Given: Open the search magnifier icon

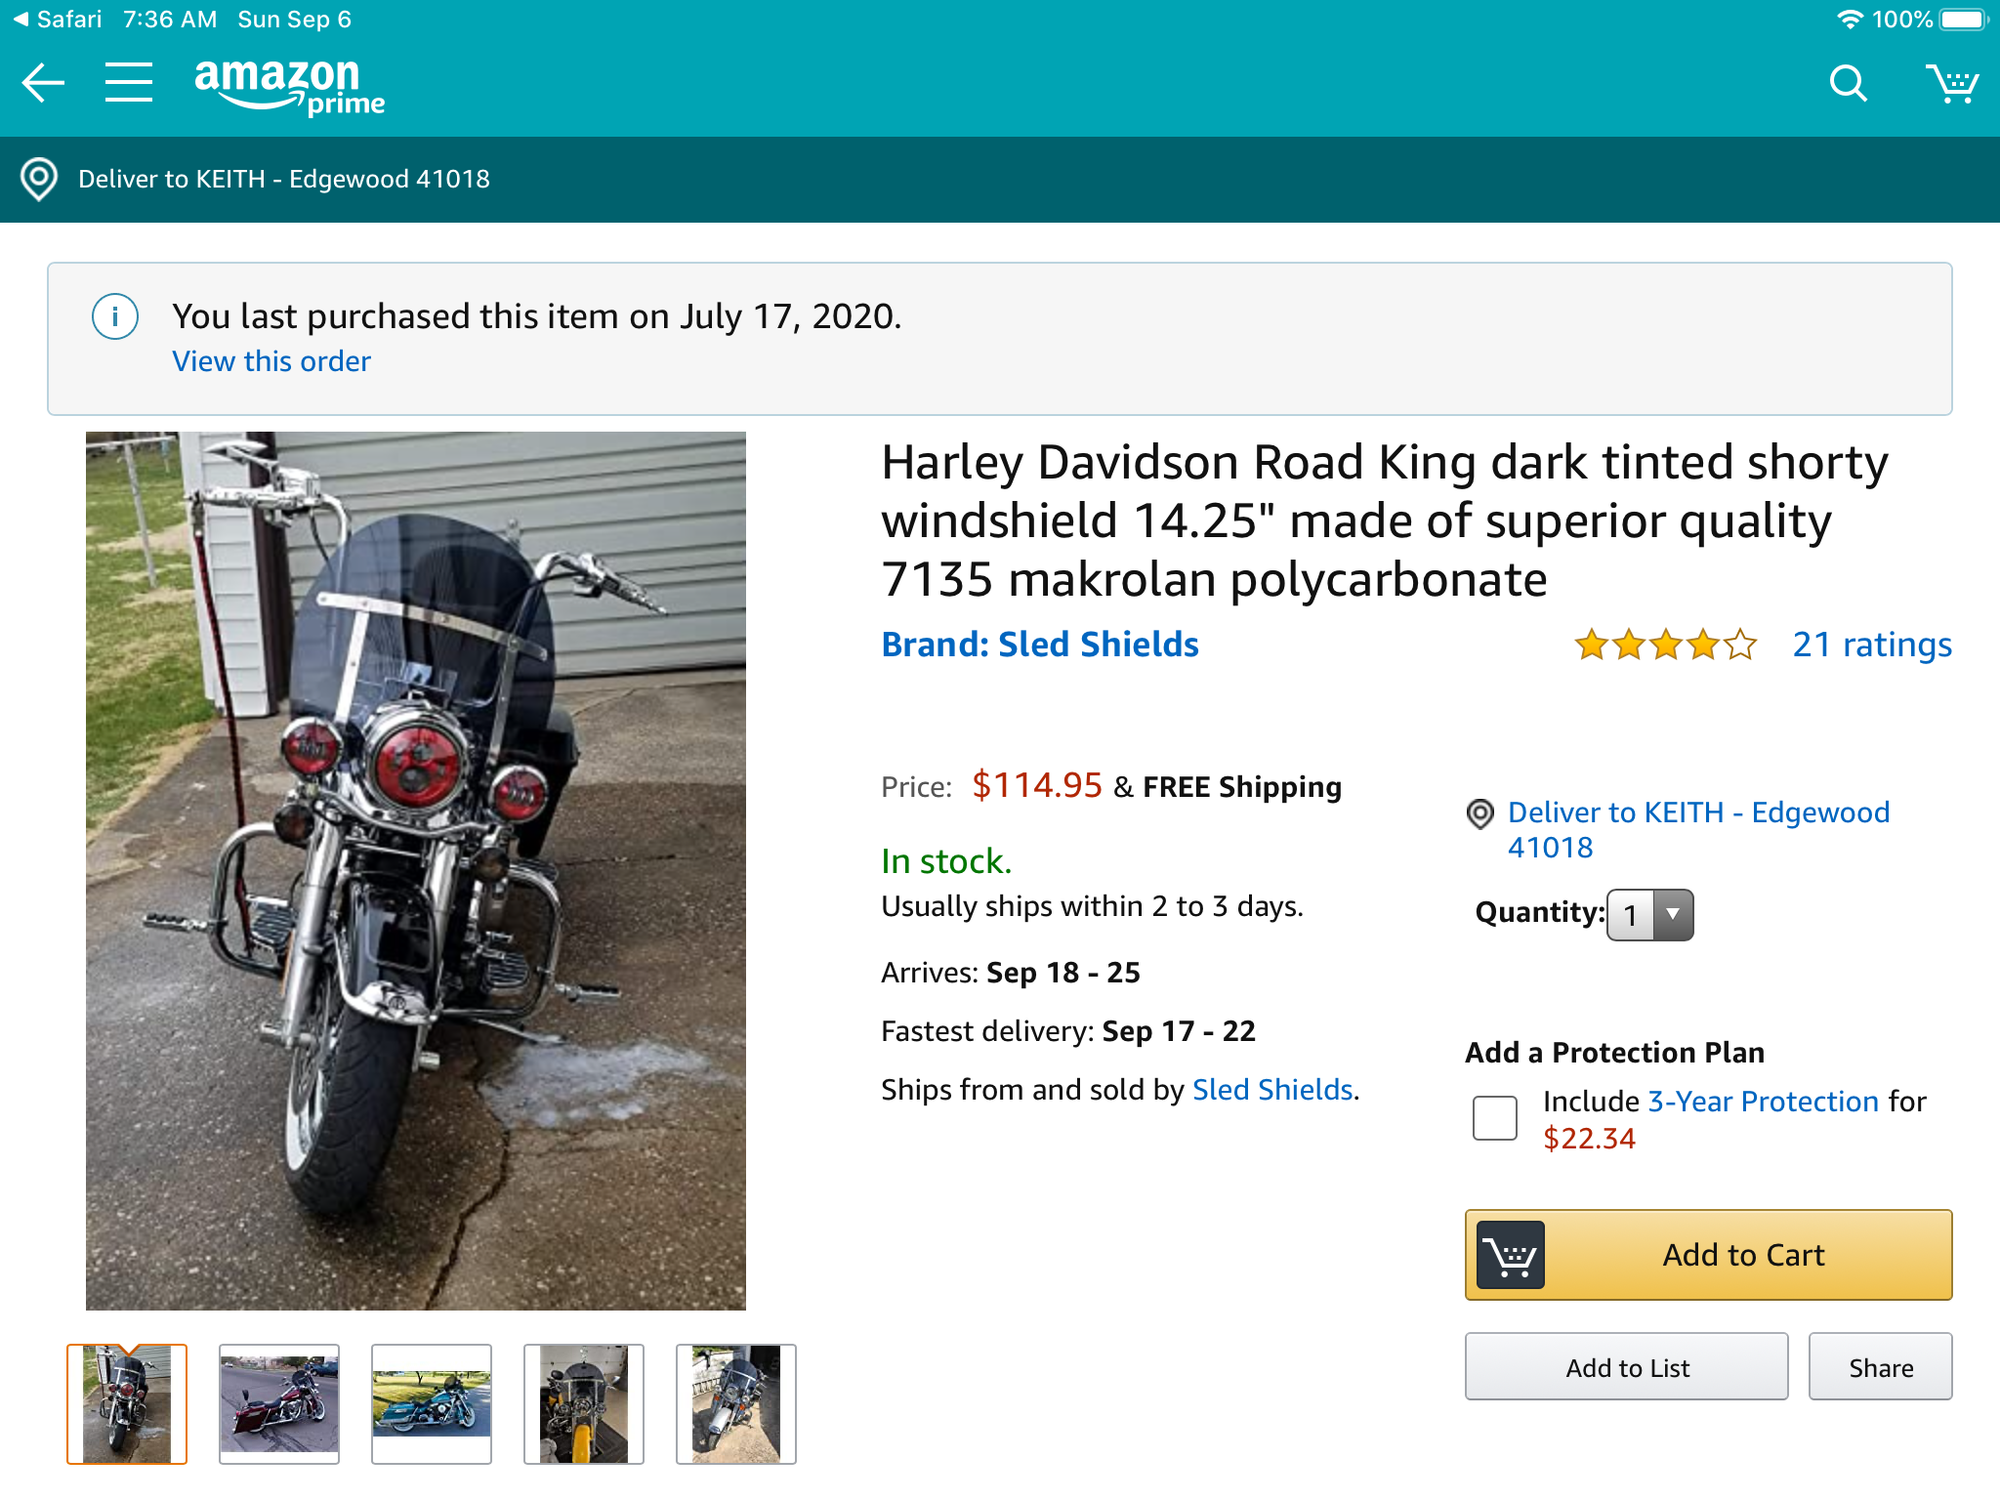Looking at the screenshot, I should click(x=1848, y=84).
